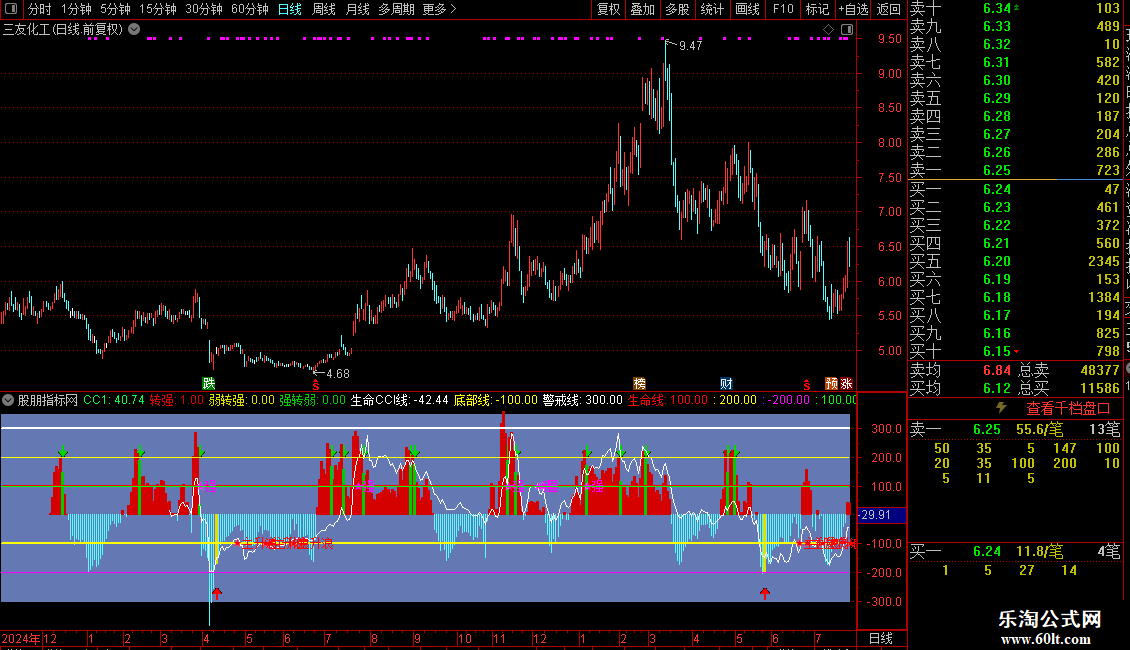
Task: Click the diamond icon atop main chart
Action: (828, 29)
